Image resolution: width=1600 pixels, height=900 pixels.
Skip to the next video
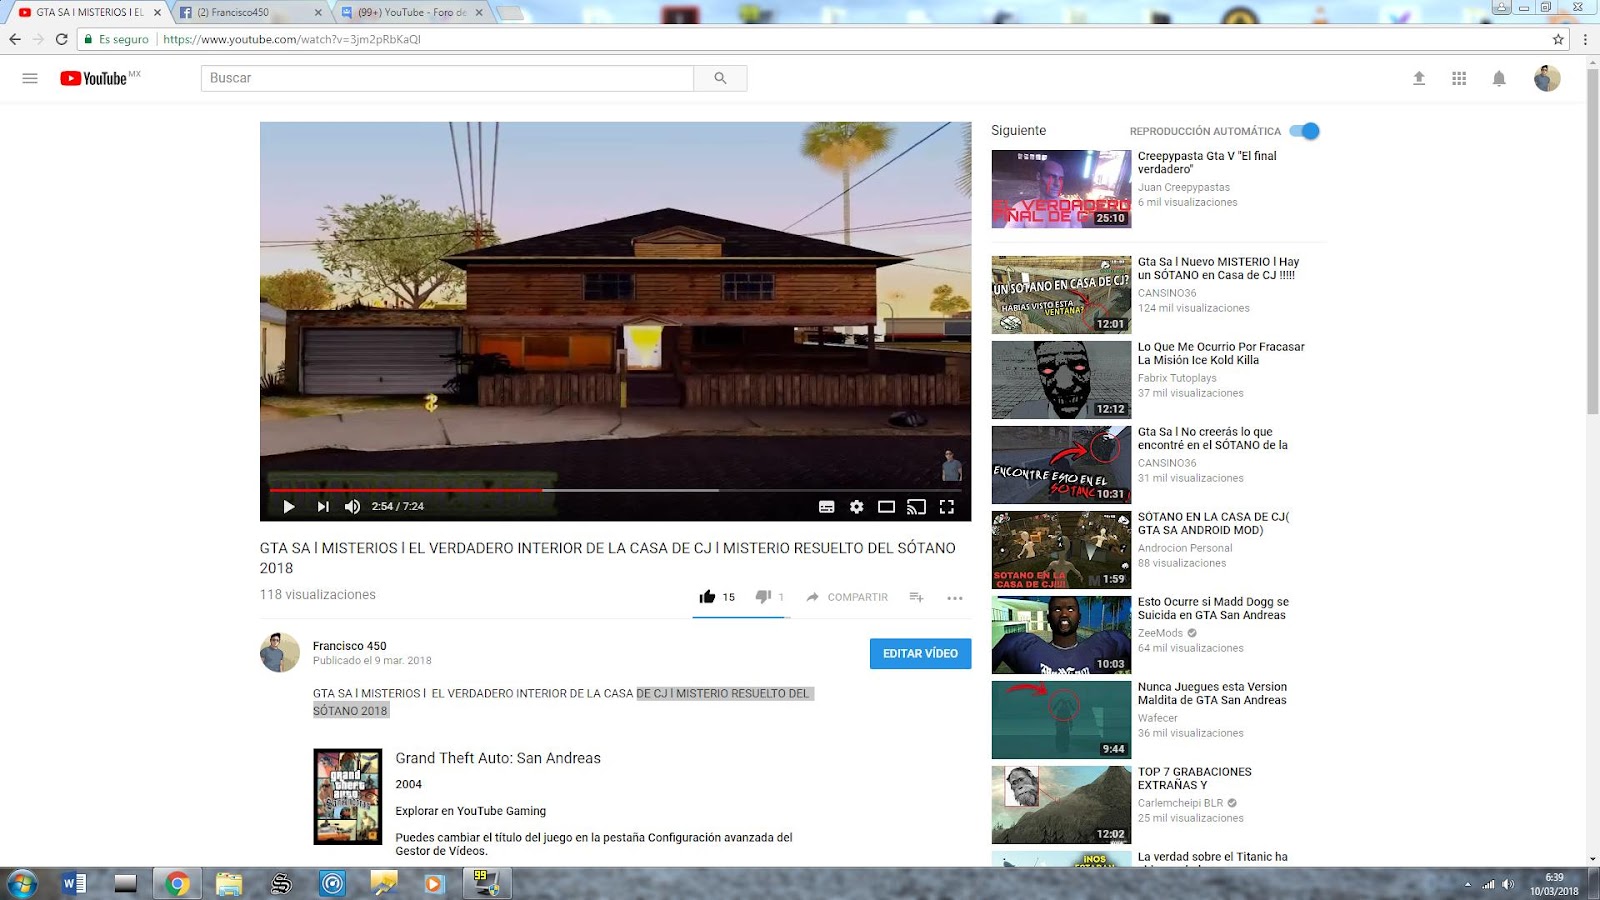tap(322, 507)
